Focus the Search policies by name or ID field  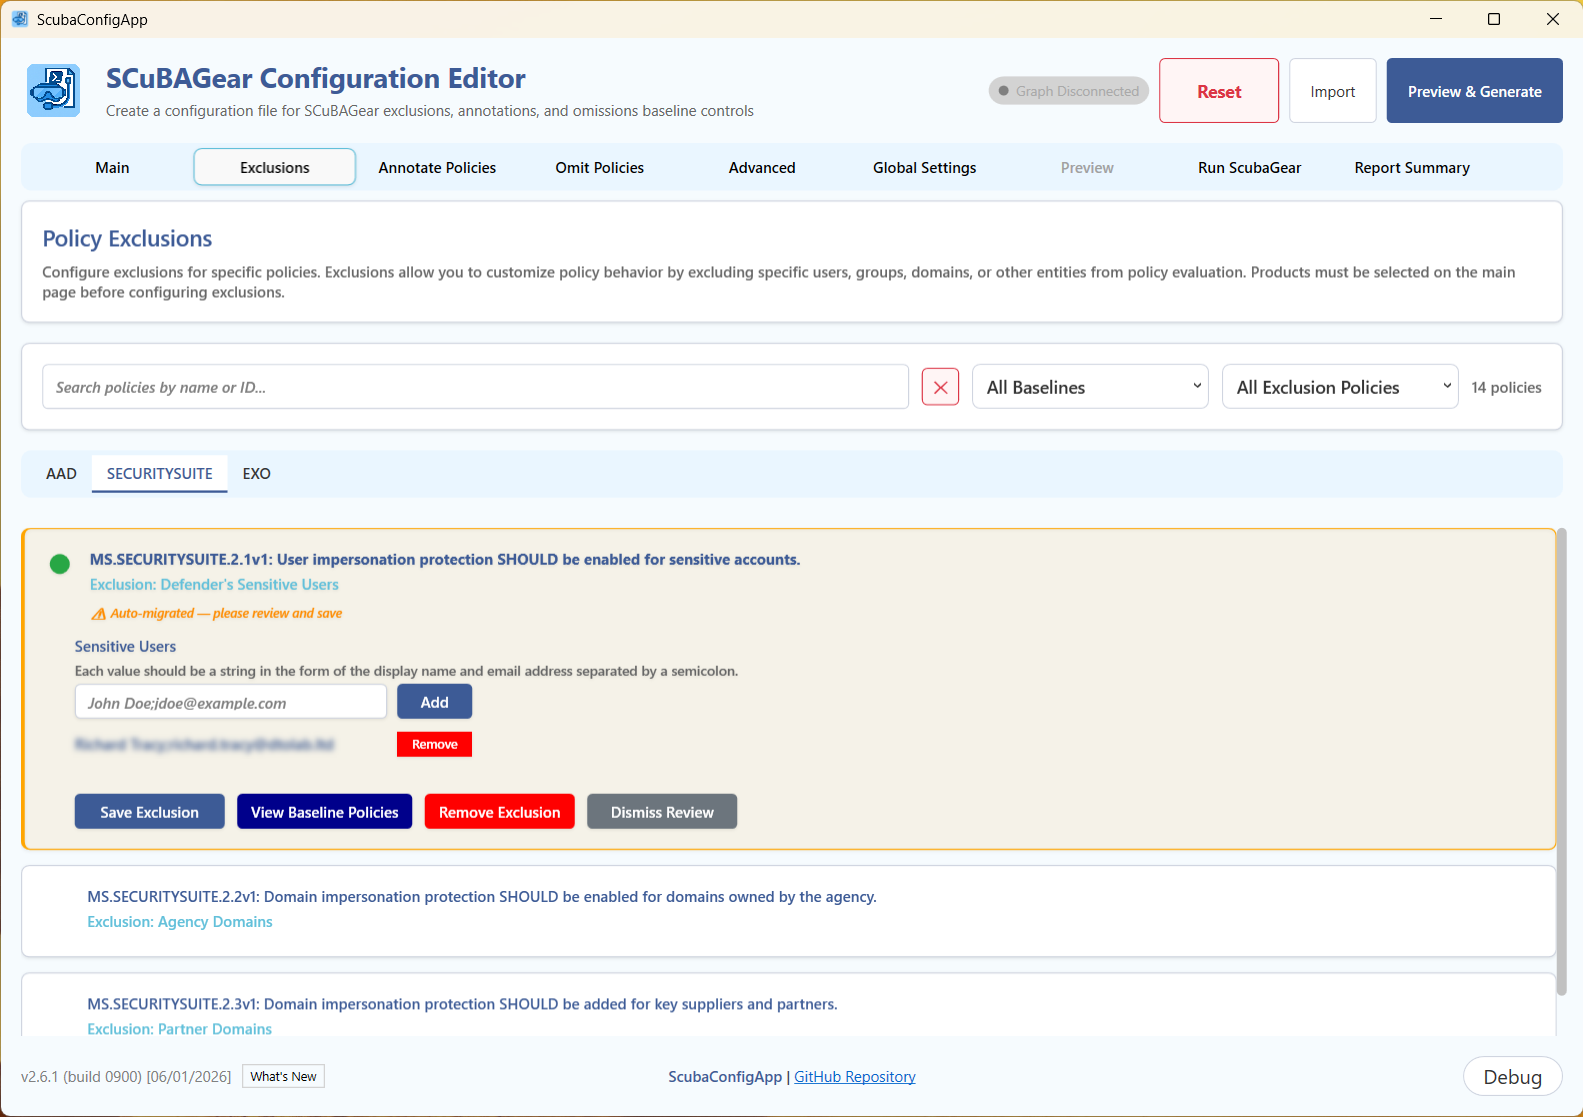[475, 387]
